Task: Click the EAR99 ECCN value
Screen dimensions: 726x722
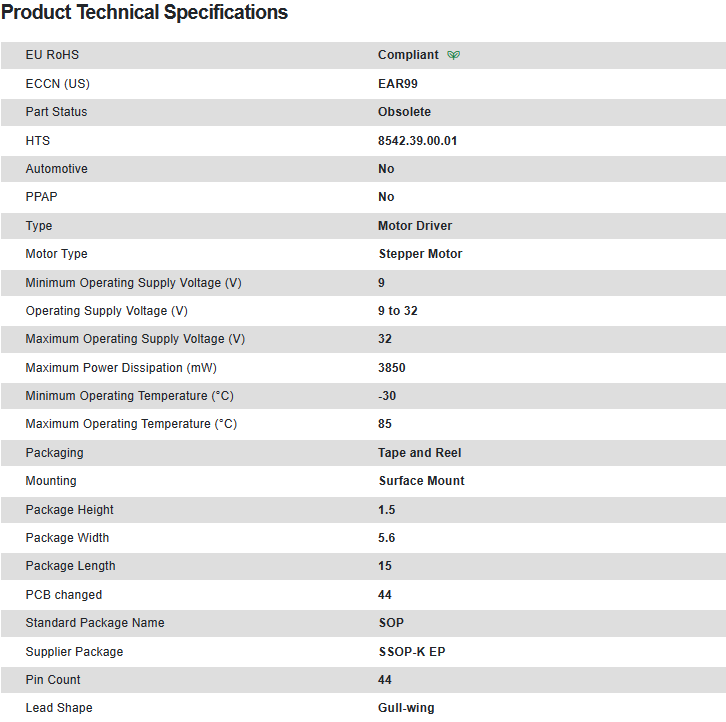Action: (x=398, y=84)
